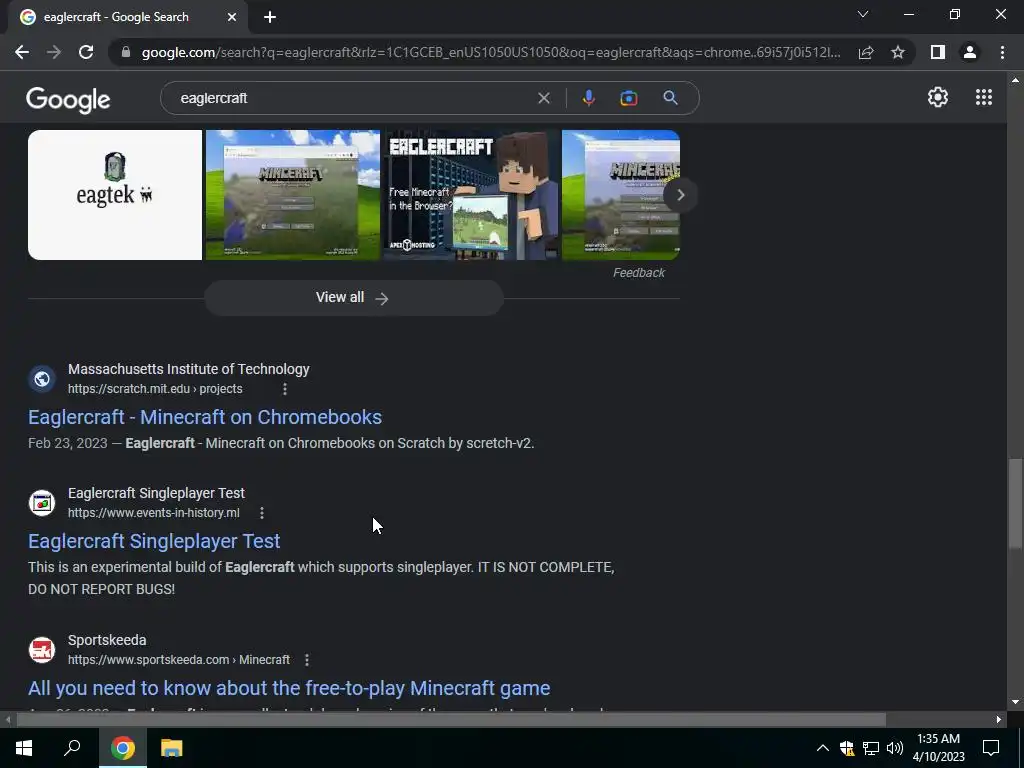Screen dimensions: 1024x768
Task: Bookmark this page with star icon
Action: (x=898, y=52)
